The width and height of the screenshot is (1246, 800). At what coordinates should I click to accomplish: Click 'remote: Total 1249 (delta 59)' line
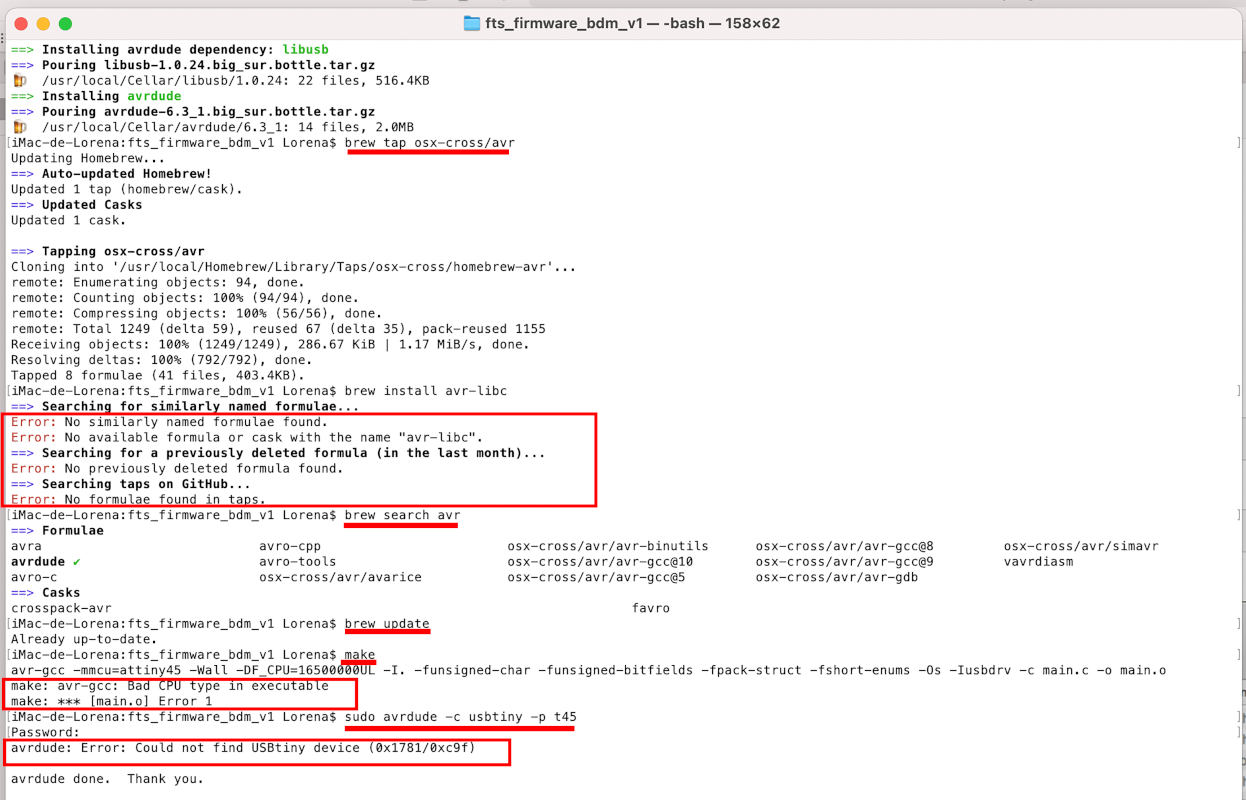[x=278, y=329]
